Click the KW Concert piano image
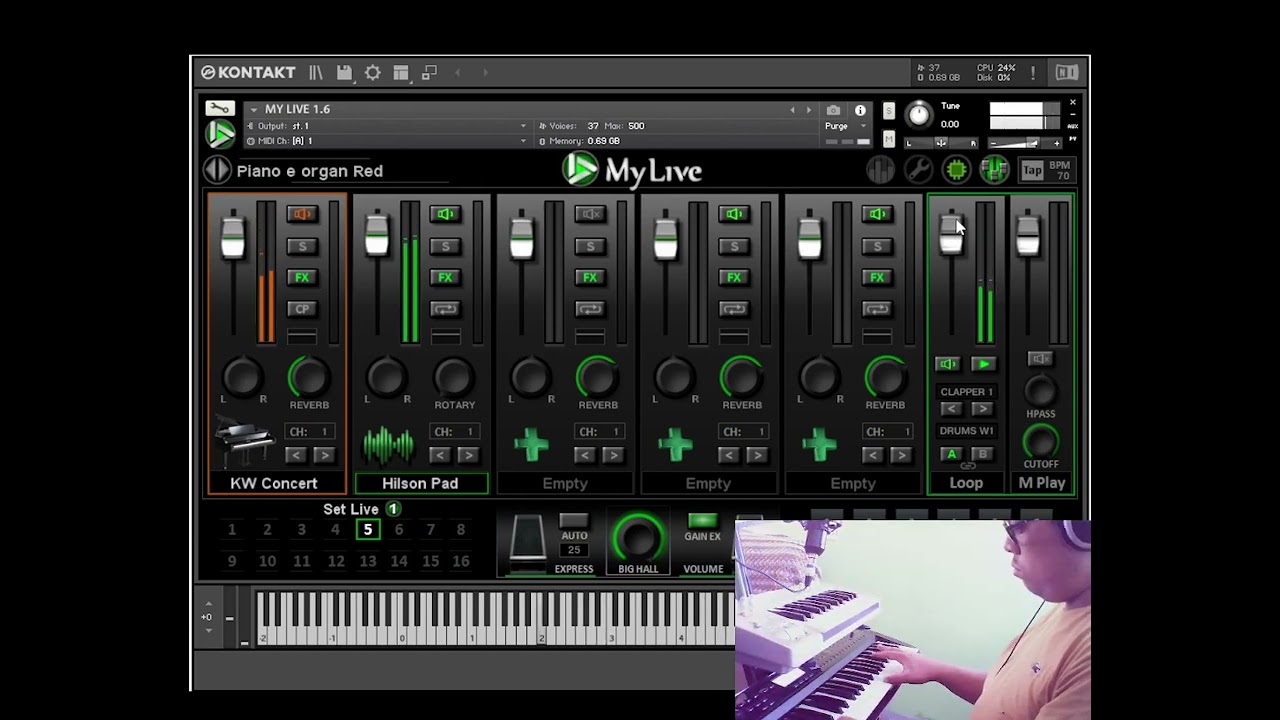 coord(244,443)
